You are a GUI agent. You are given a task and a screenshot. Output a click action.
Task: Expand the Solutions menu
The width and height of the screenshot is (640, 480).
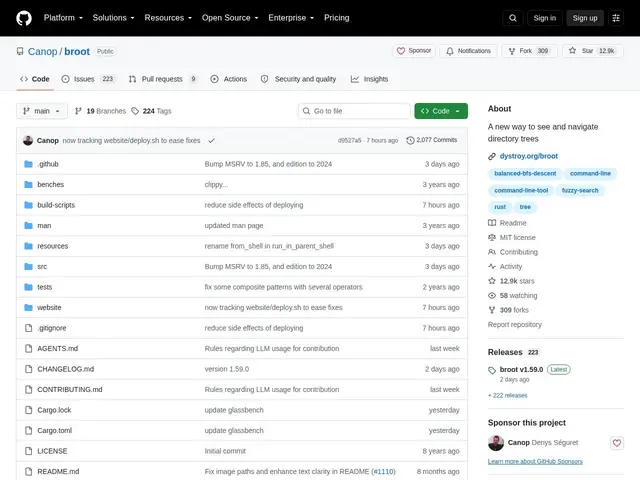(x=113, y=18)
